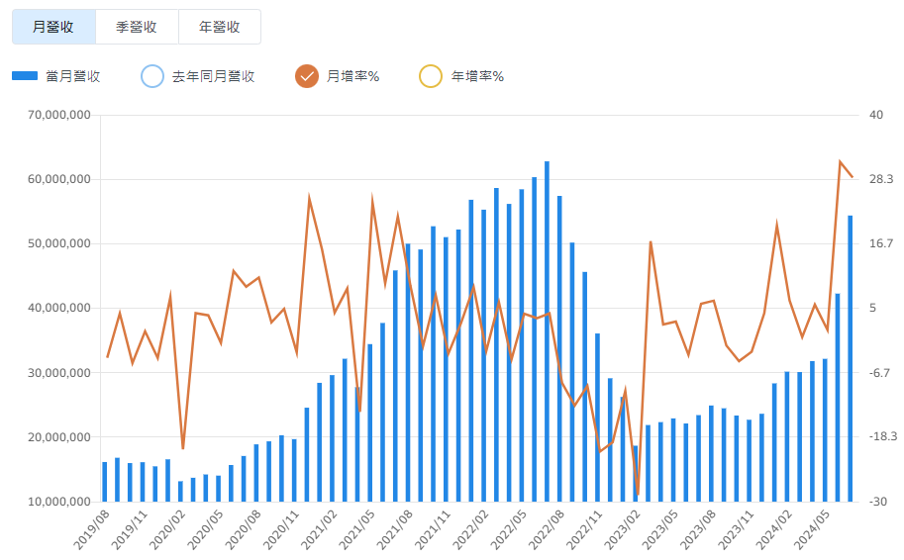Open the 季營收 tab
This screenshot has width=904, height=560.
click(137, 27)
